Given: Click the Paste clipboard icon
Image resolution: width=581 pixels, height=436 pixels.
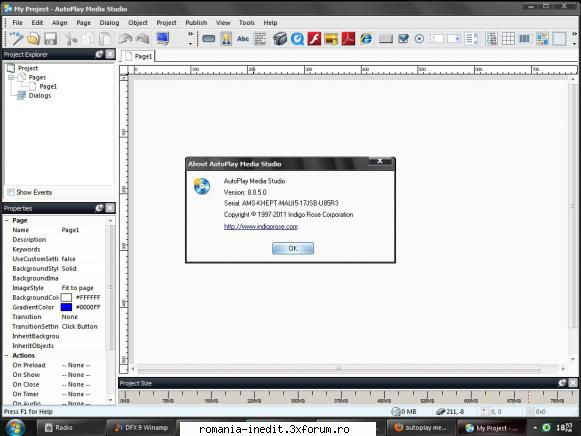Looking at the screenshot, I should point(105,39).
